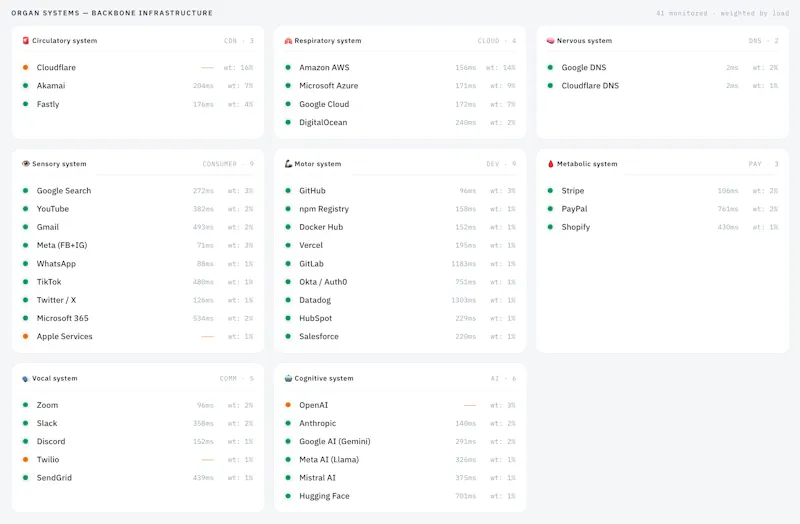Click the orange status dot beside Twilio
Screen dimensions: 800x524
tap(26, 459)
